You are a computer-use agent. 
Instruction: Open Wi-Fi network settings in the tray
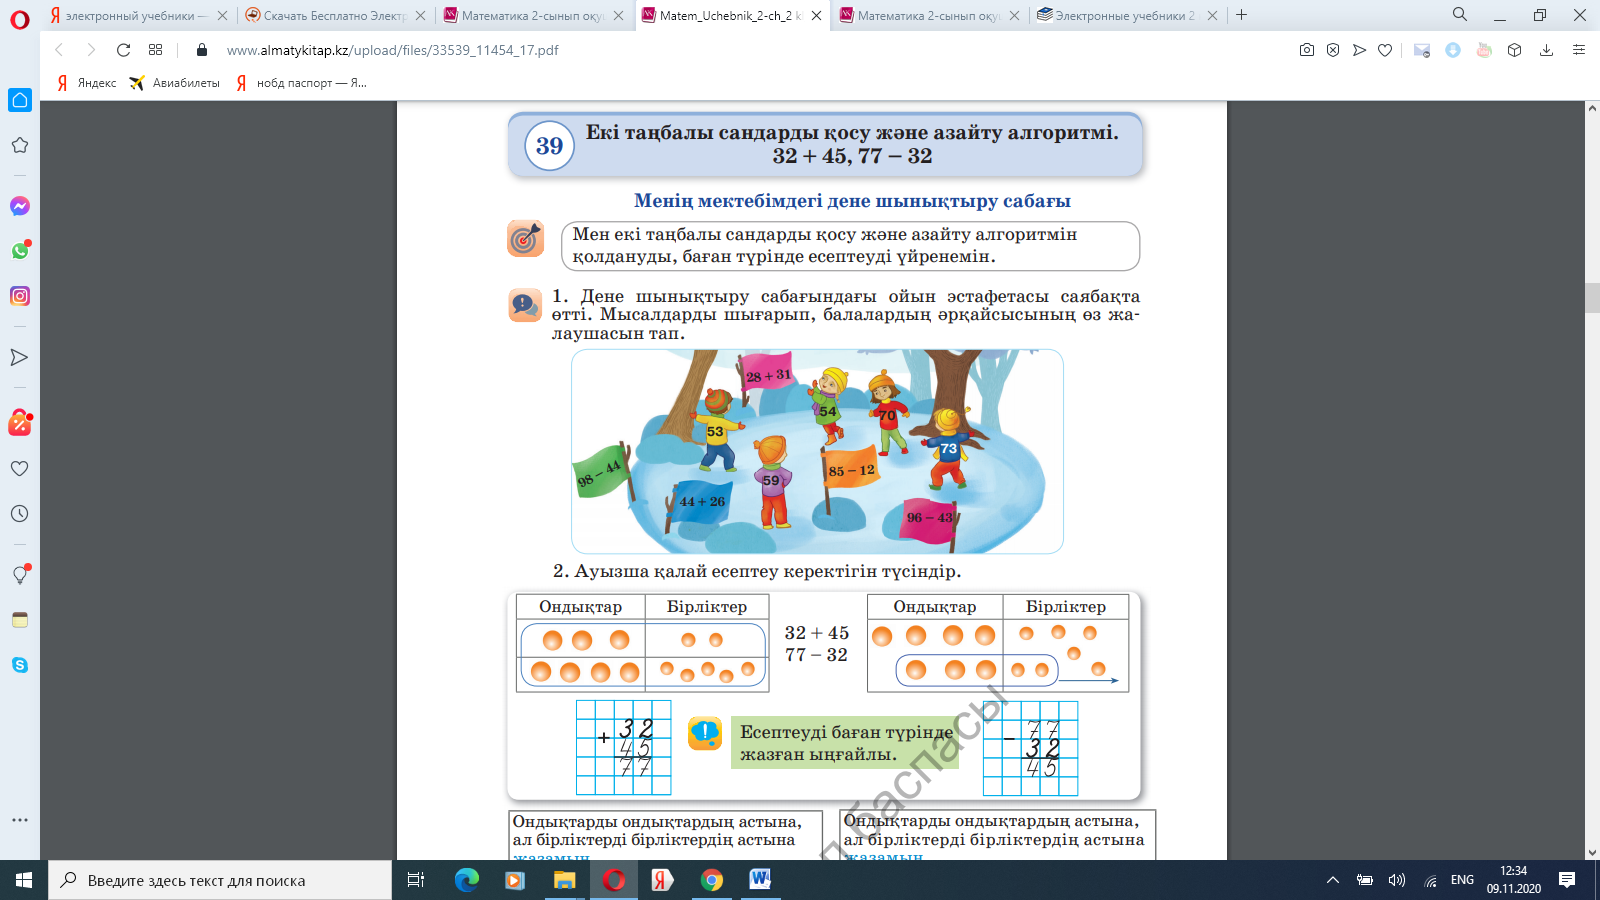1430,880
